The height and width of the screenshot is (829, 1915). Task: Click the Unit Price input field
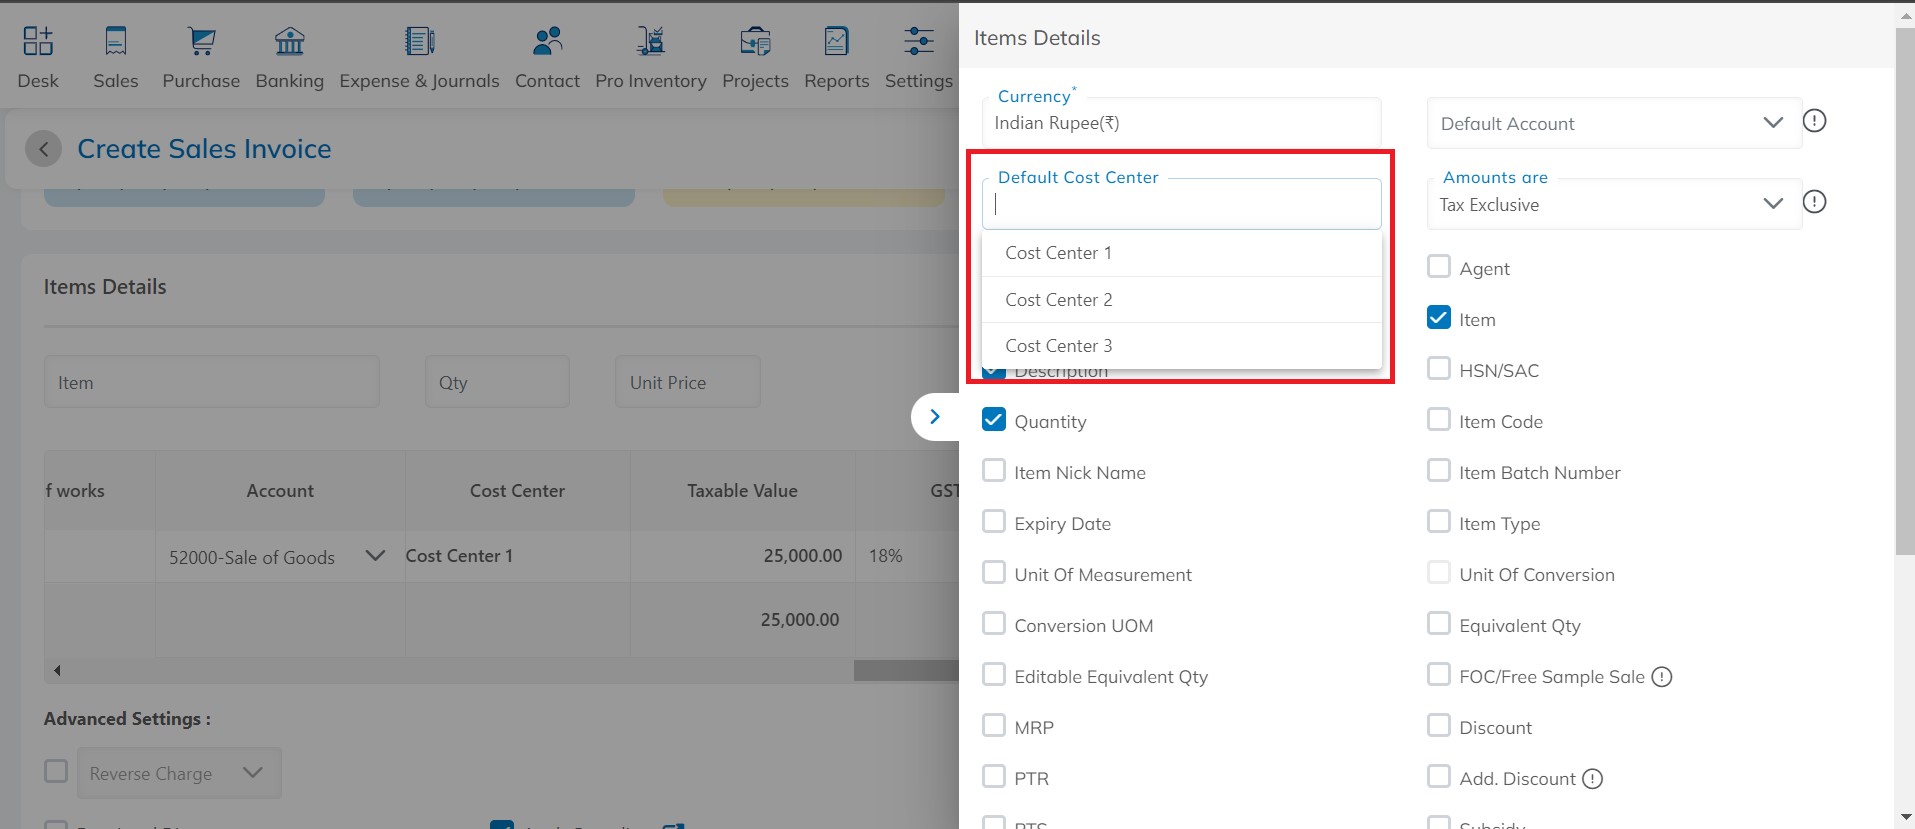tap(688, 382)
